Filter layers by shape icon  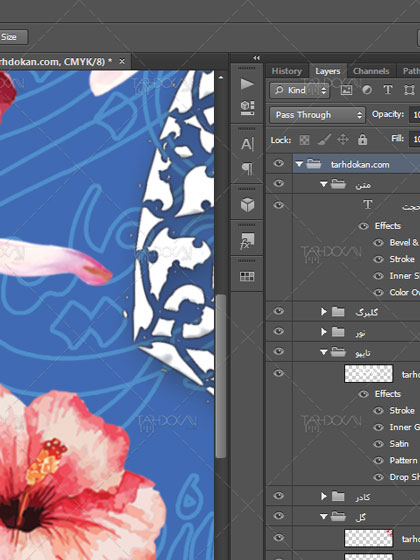(x=409, y=90)
